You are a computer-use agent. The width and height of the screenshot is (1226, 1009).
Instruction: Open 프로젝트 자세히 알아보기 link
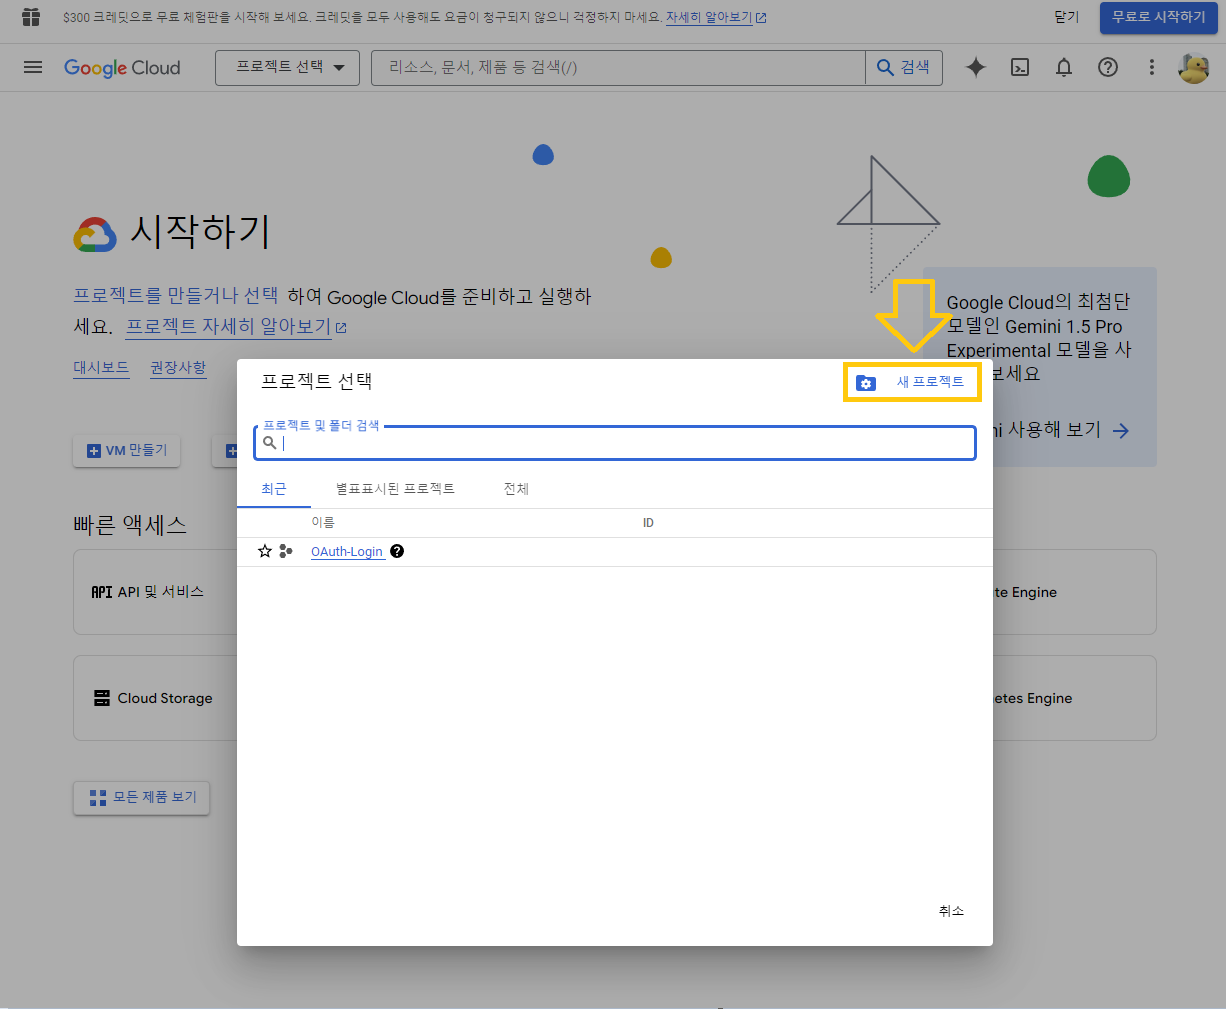tap(236, 327)
